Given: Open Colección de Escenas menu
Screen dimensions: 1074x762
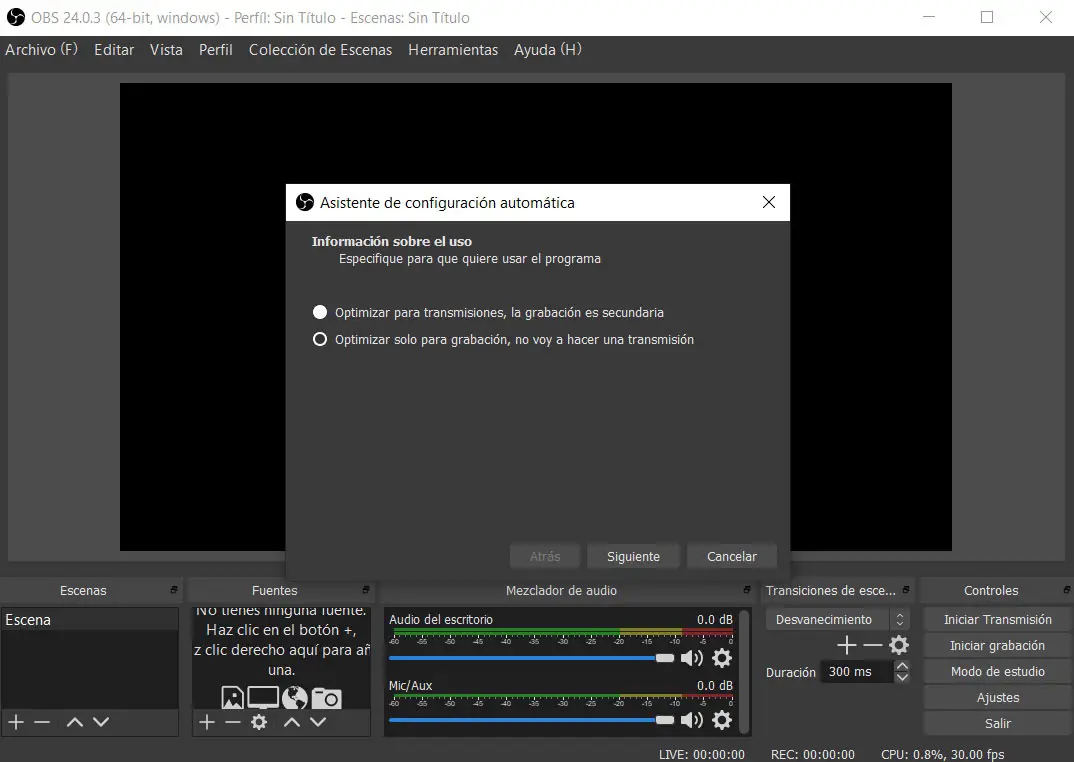Looking at the screenshot, I should [321, 49].
